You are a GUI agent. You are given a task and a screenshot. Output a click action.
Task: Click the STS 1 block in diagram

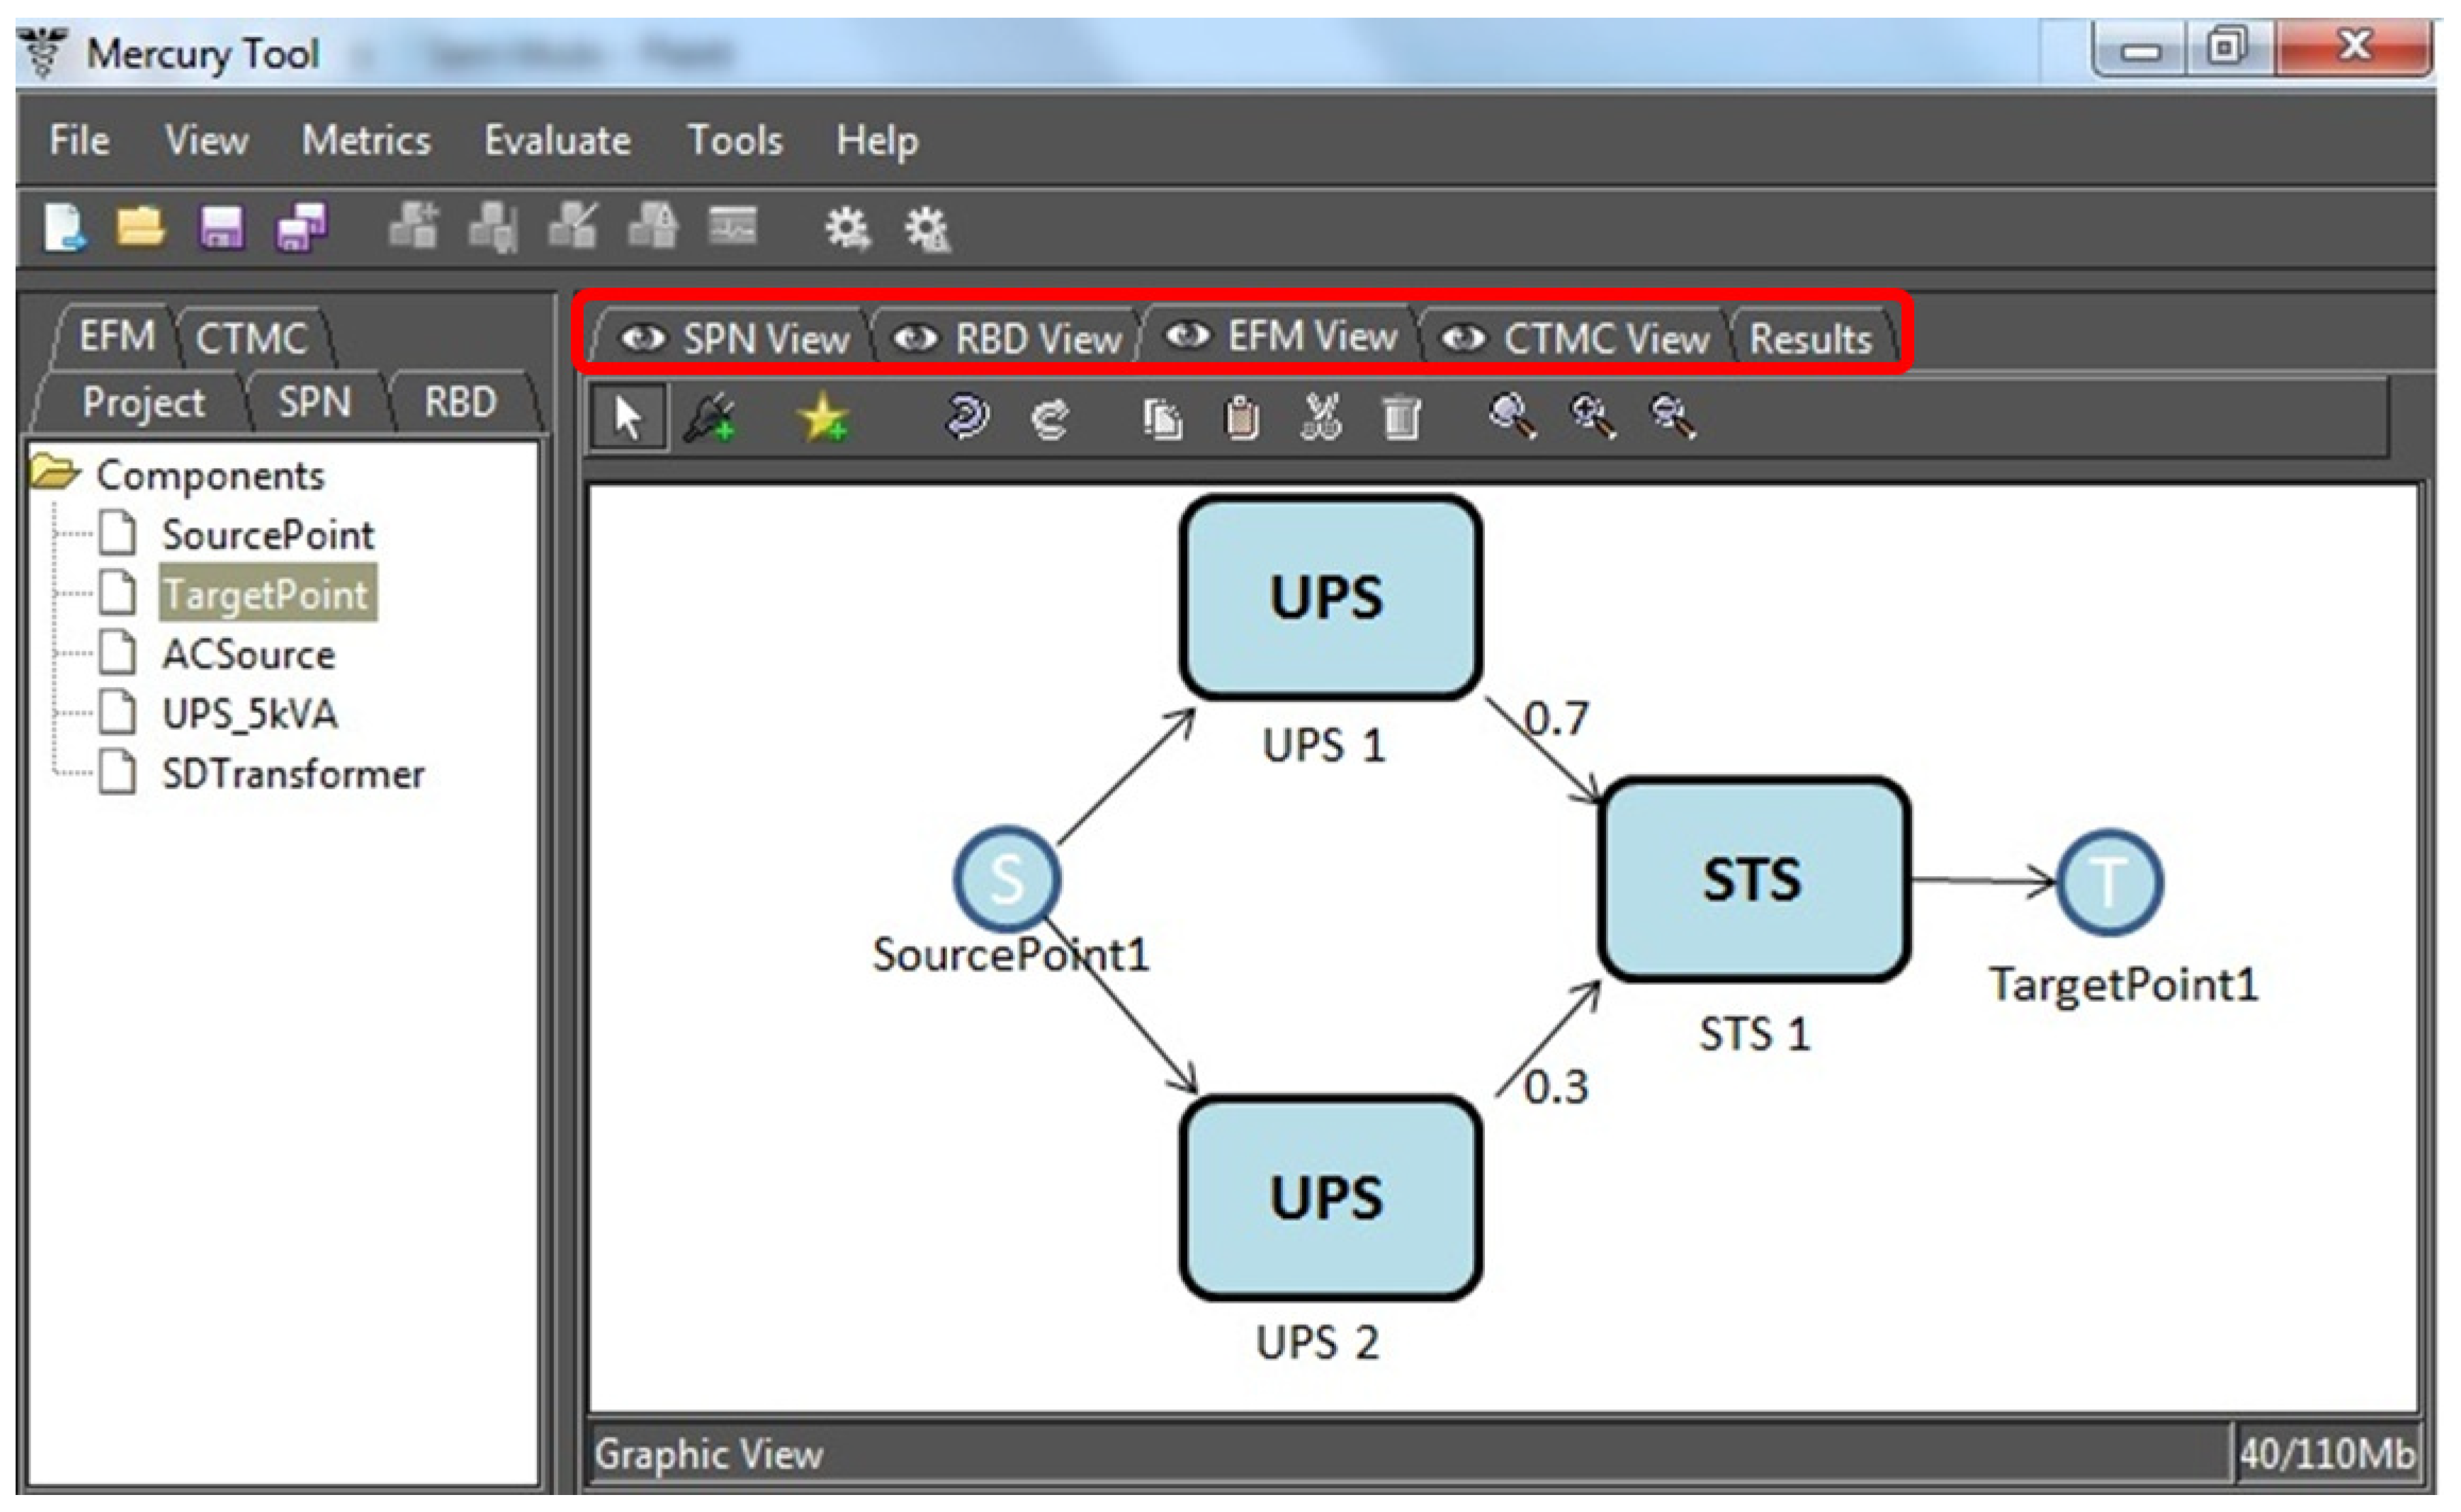coord(1753,880)
